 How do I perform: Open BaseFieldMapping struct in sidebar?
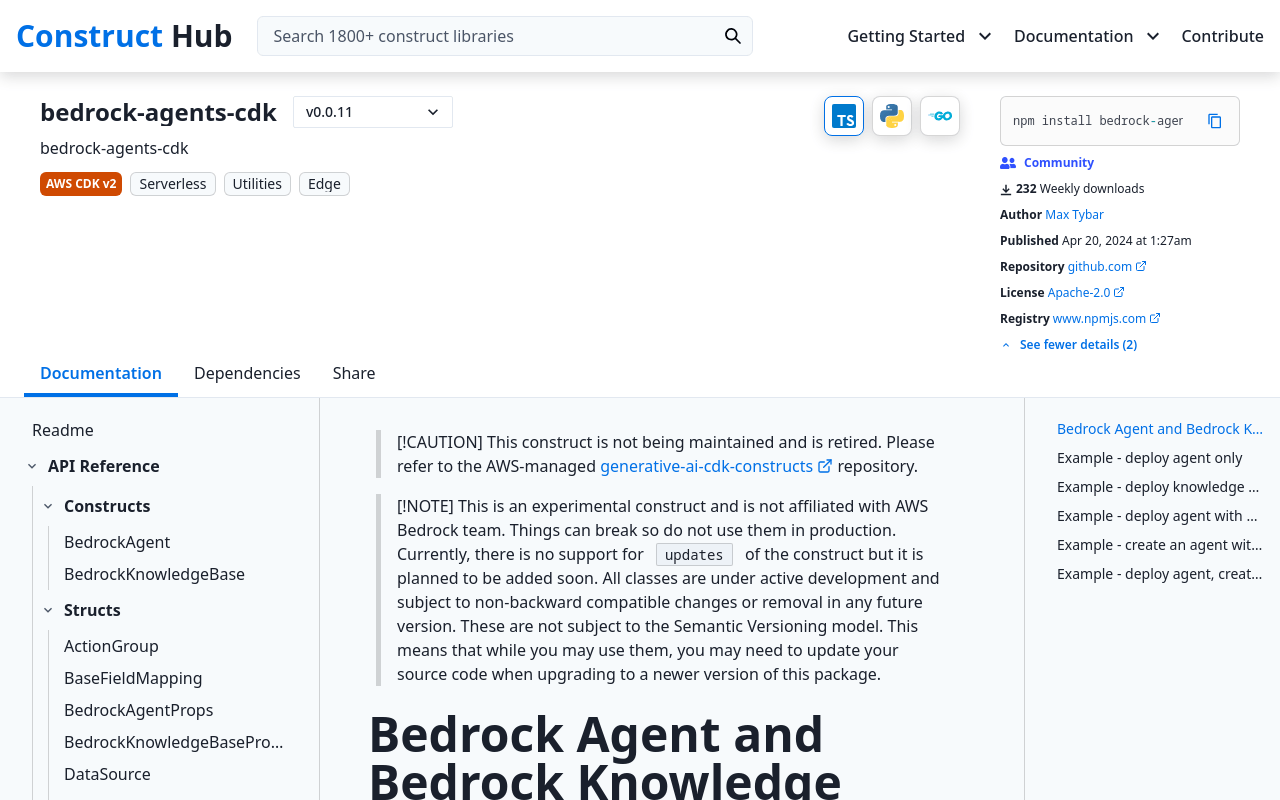tap(133, 678)
